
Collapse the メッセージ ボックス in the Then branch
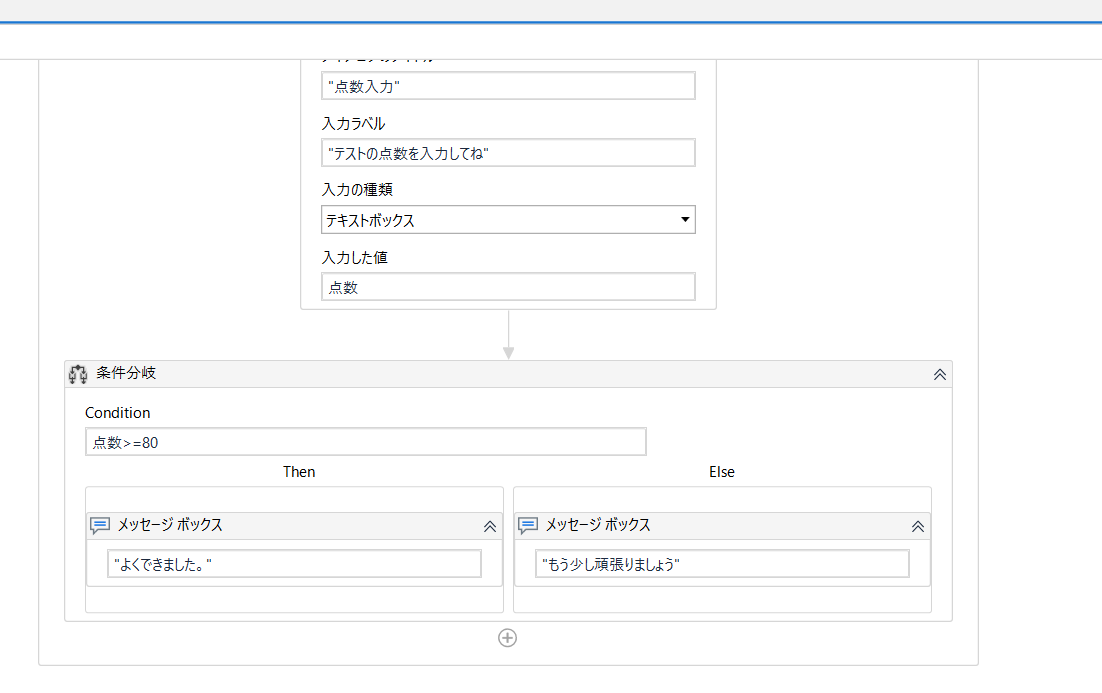coord(490,526)
